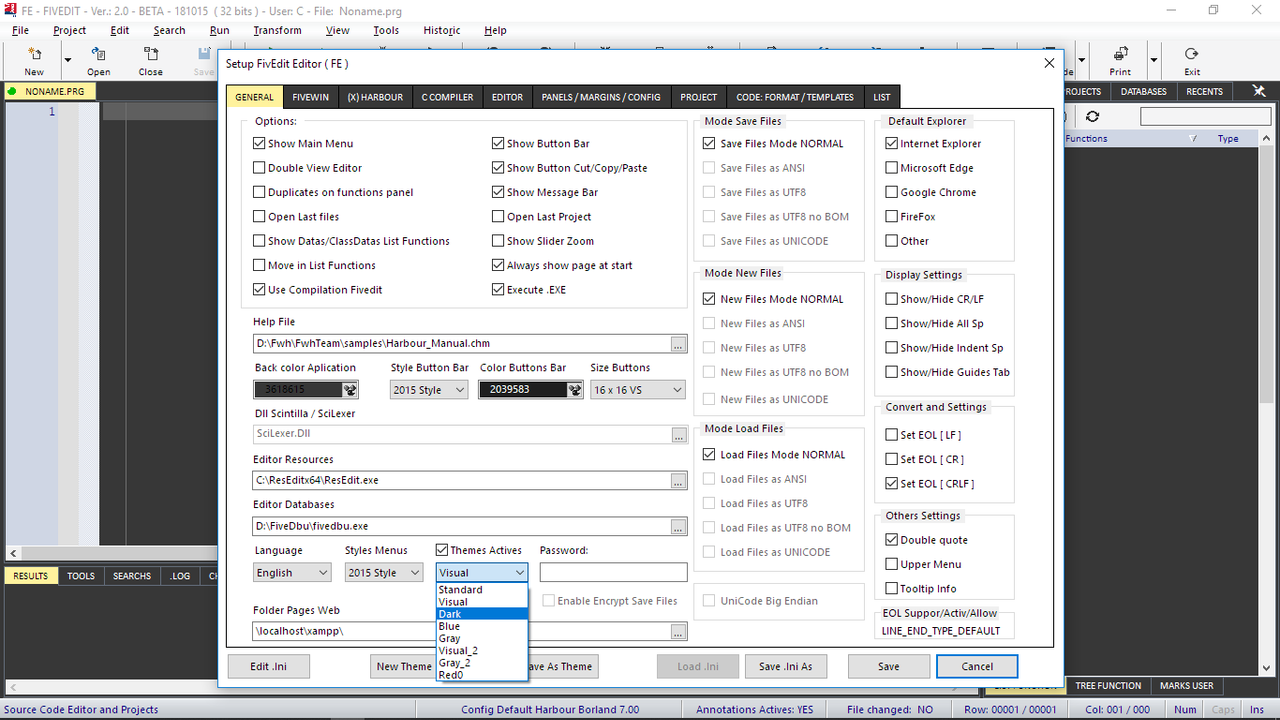Image resolution: width=1280 pixels, height=720 pixels.
Task: Click the Help File path field
Action: pyautogui.click(x=462, y=344)
